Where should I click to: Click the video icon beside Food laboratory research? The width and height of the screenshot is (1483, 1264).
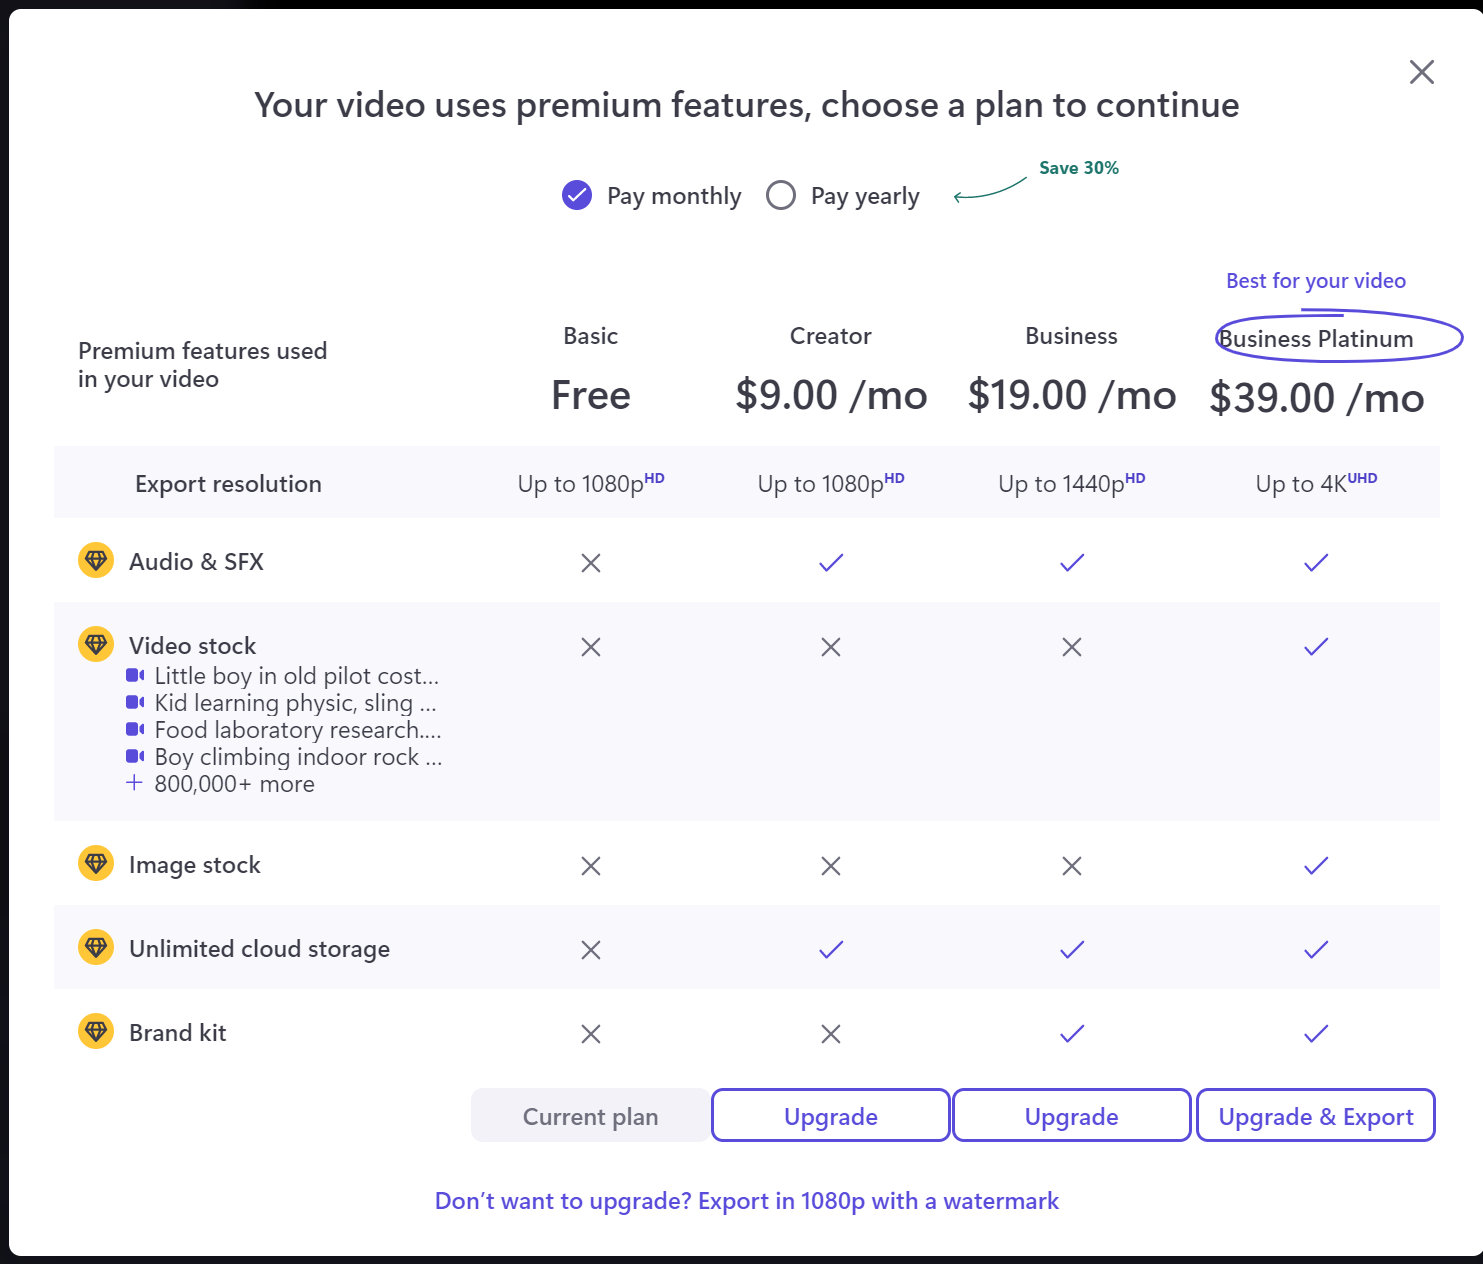135,729
